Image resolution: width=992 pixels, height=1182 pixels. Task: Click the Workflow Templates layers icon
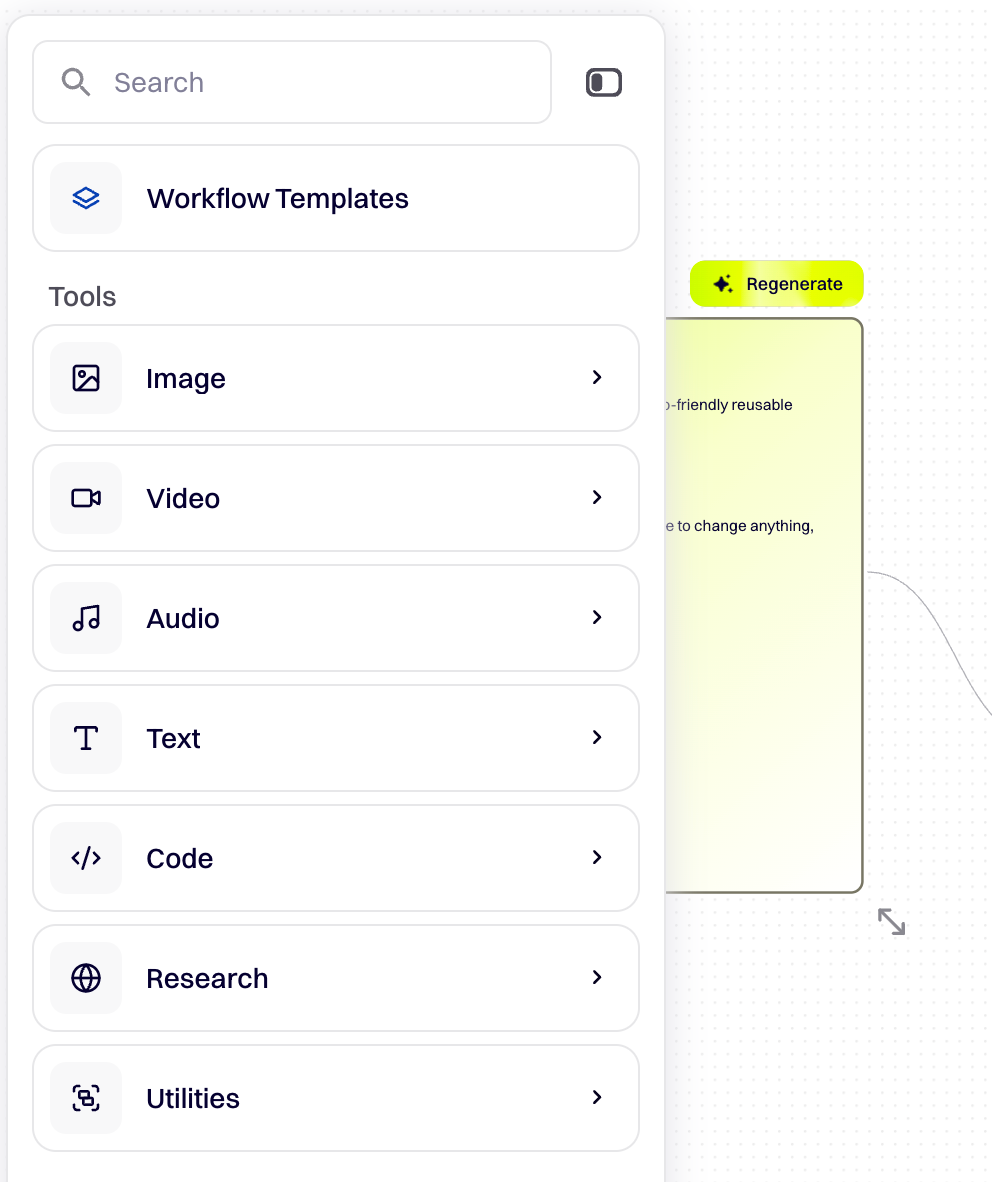86,198
